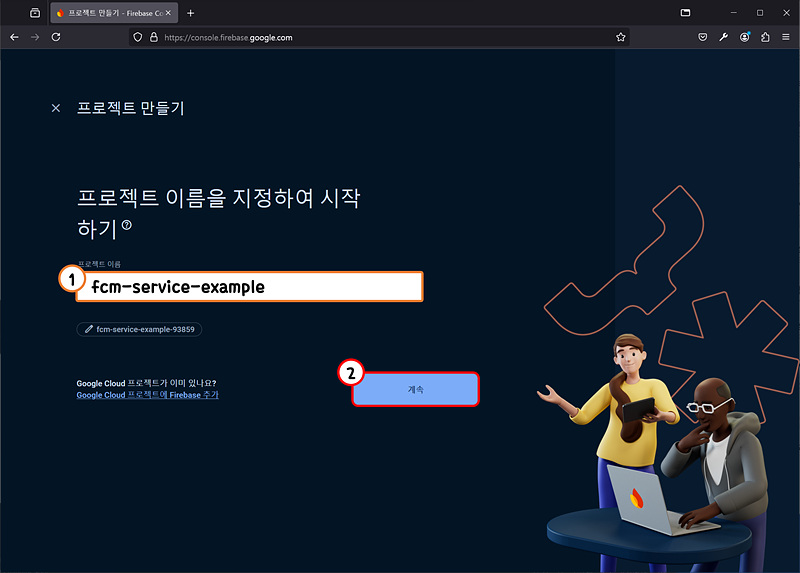Open the browser hamburger menu
This screenshot has width=800, height=573.
pos(786,37)
